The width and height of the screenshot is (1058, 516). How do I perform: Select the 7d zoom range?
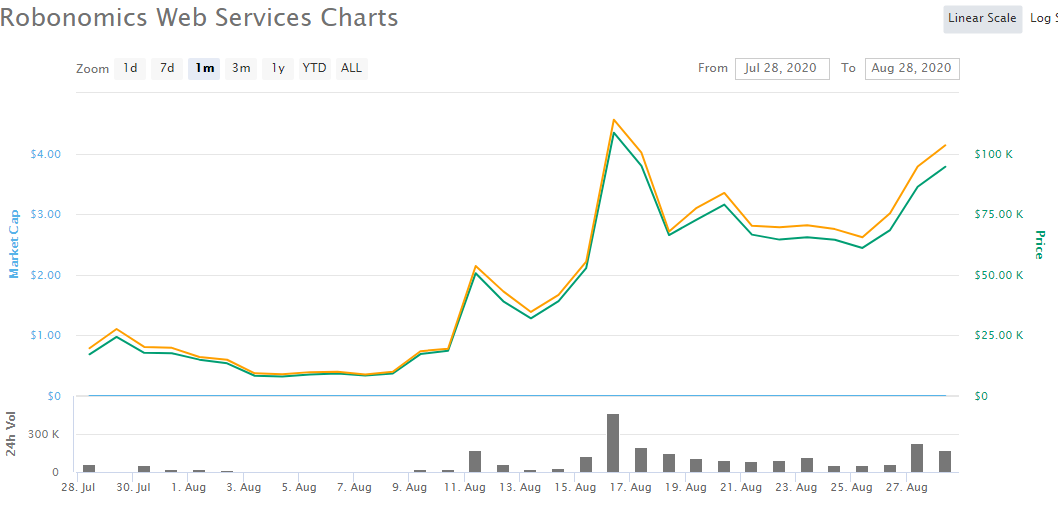(167, 68)
